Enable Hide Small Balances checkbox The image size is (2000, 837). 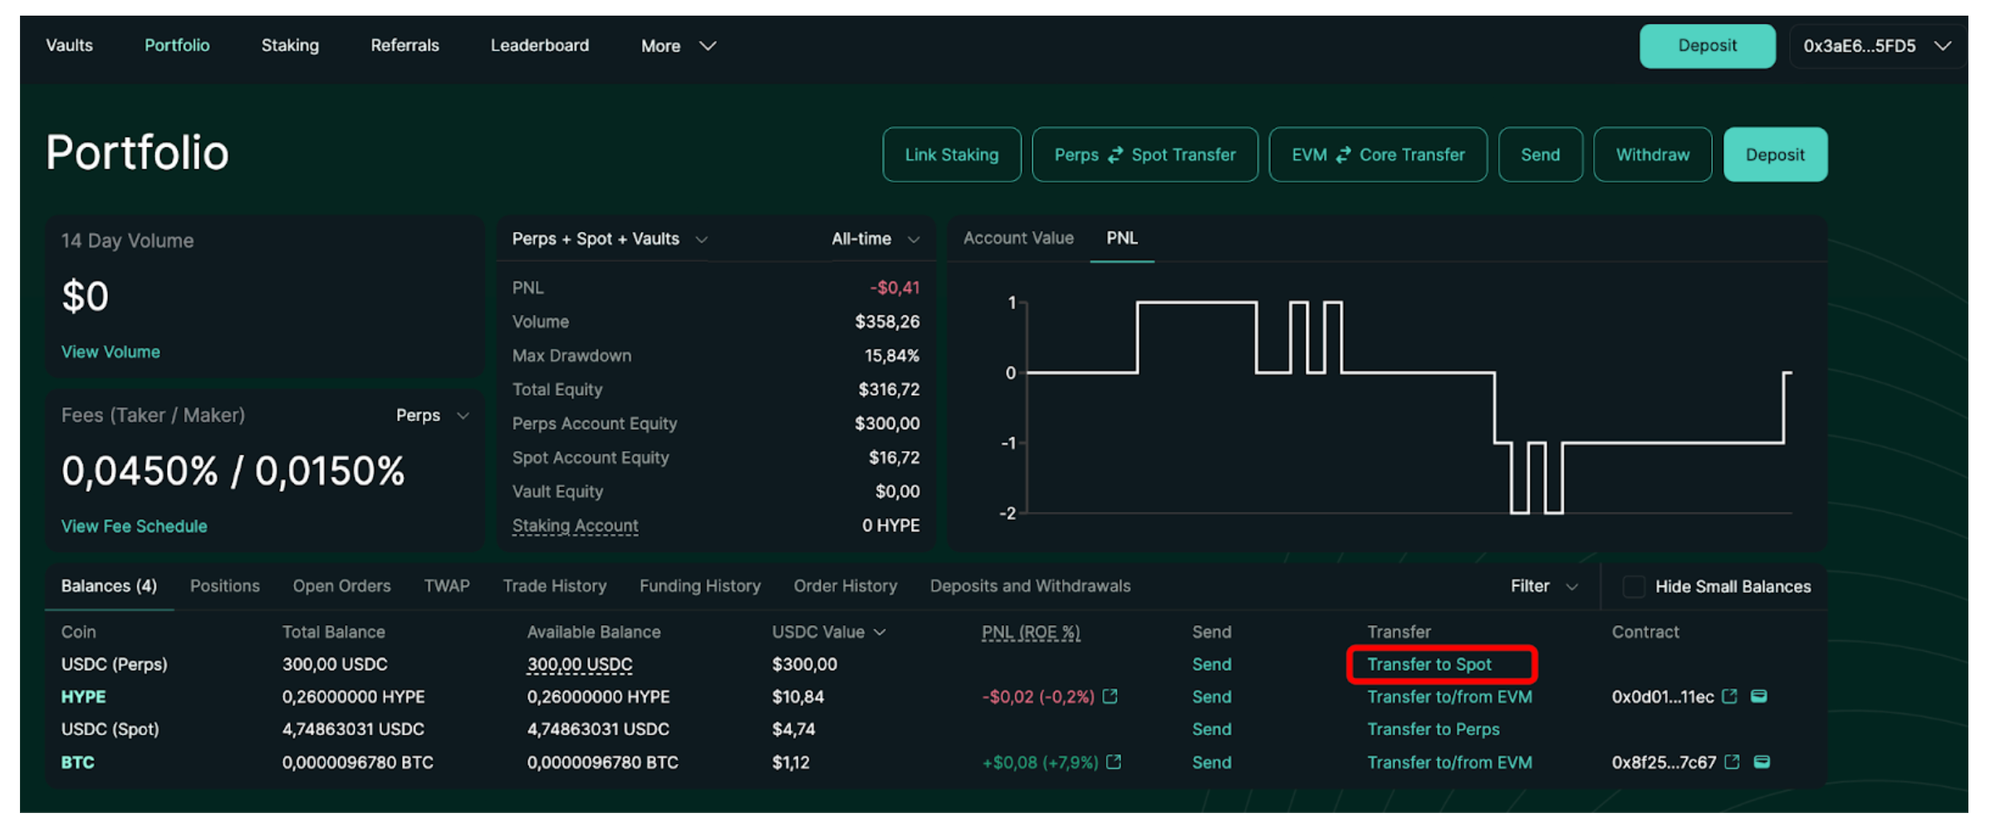(1633, 587)
